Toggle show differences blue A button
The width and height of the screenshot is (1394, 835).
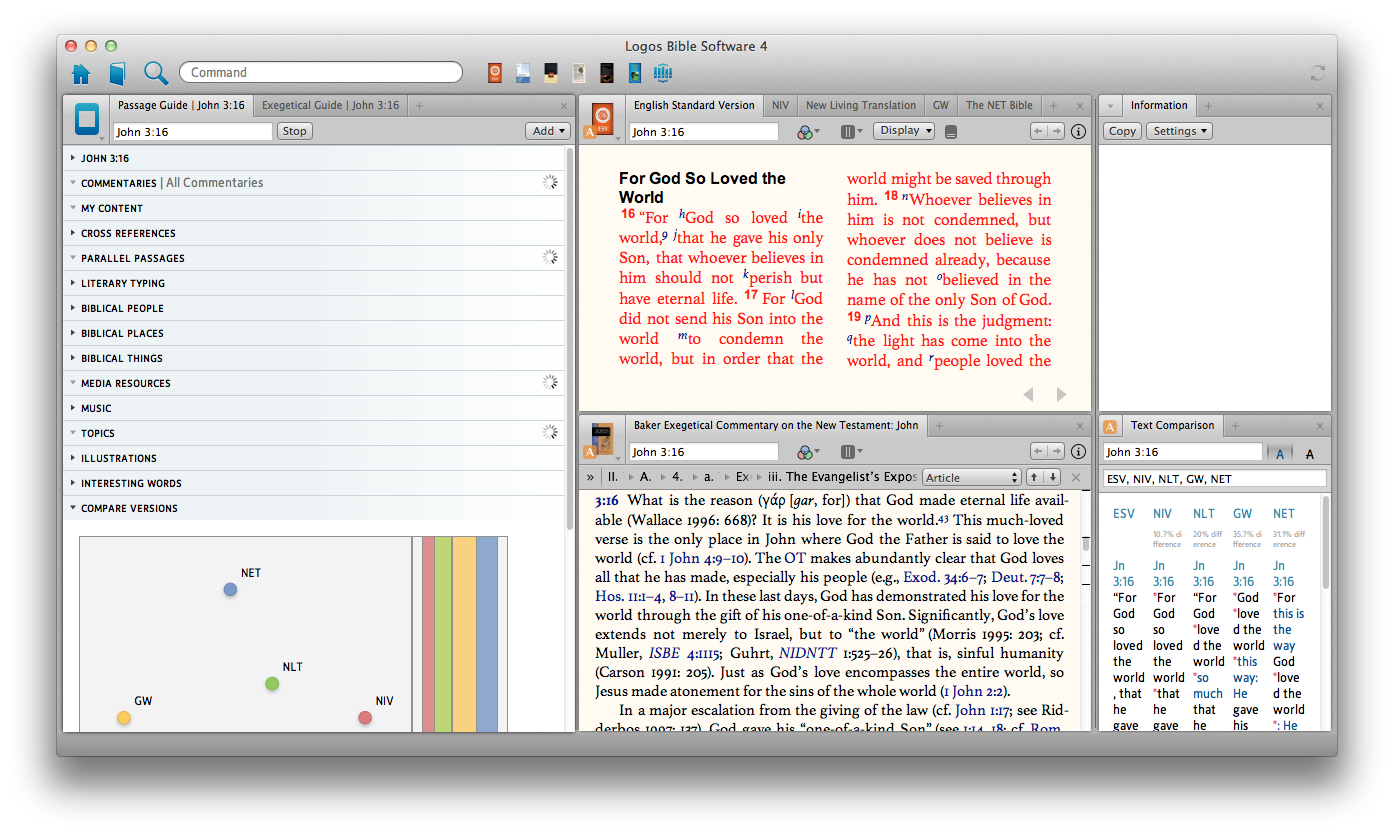click(1279, 453)
